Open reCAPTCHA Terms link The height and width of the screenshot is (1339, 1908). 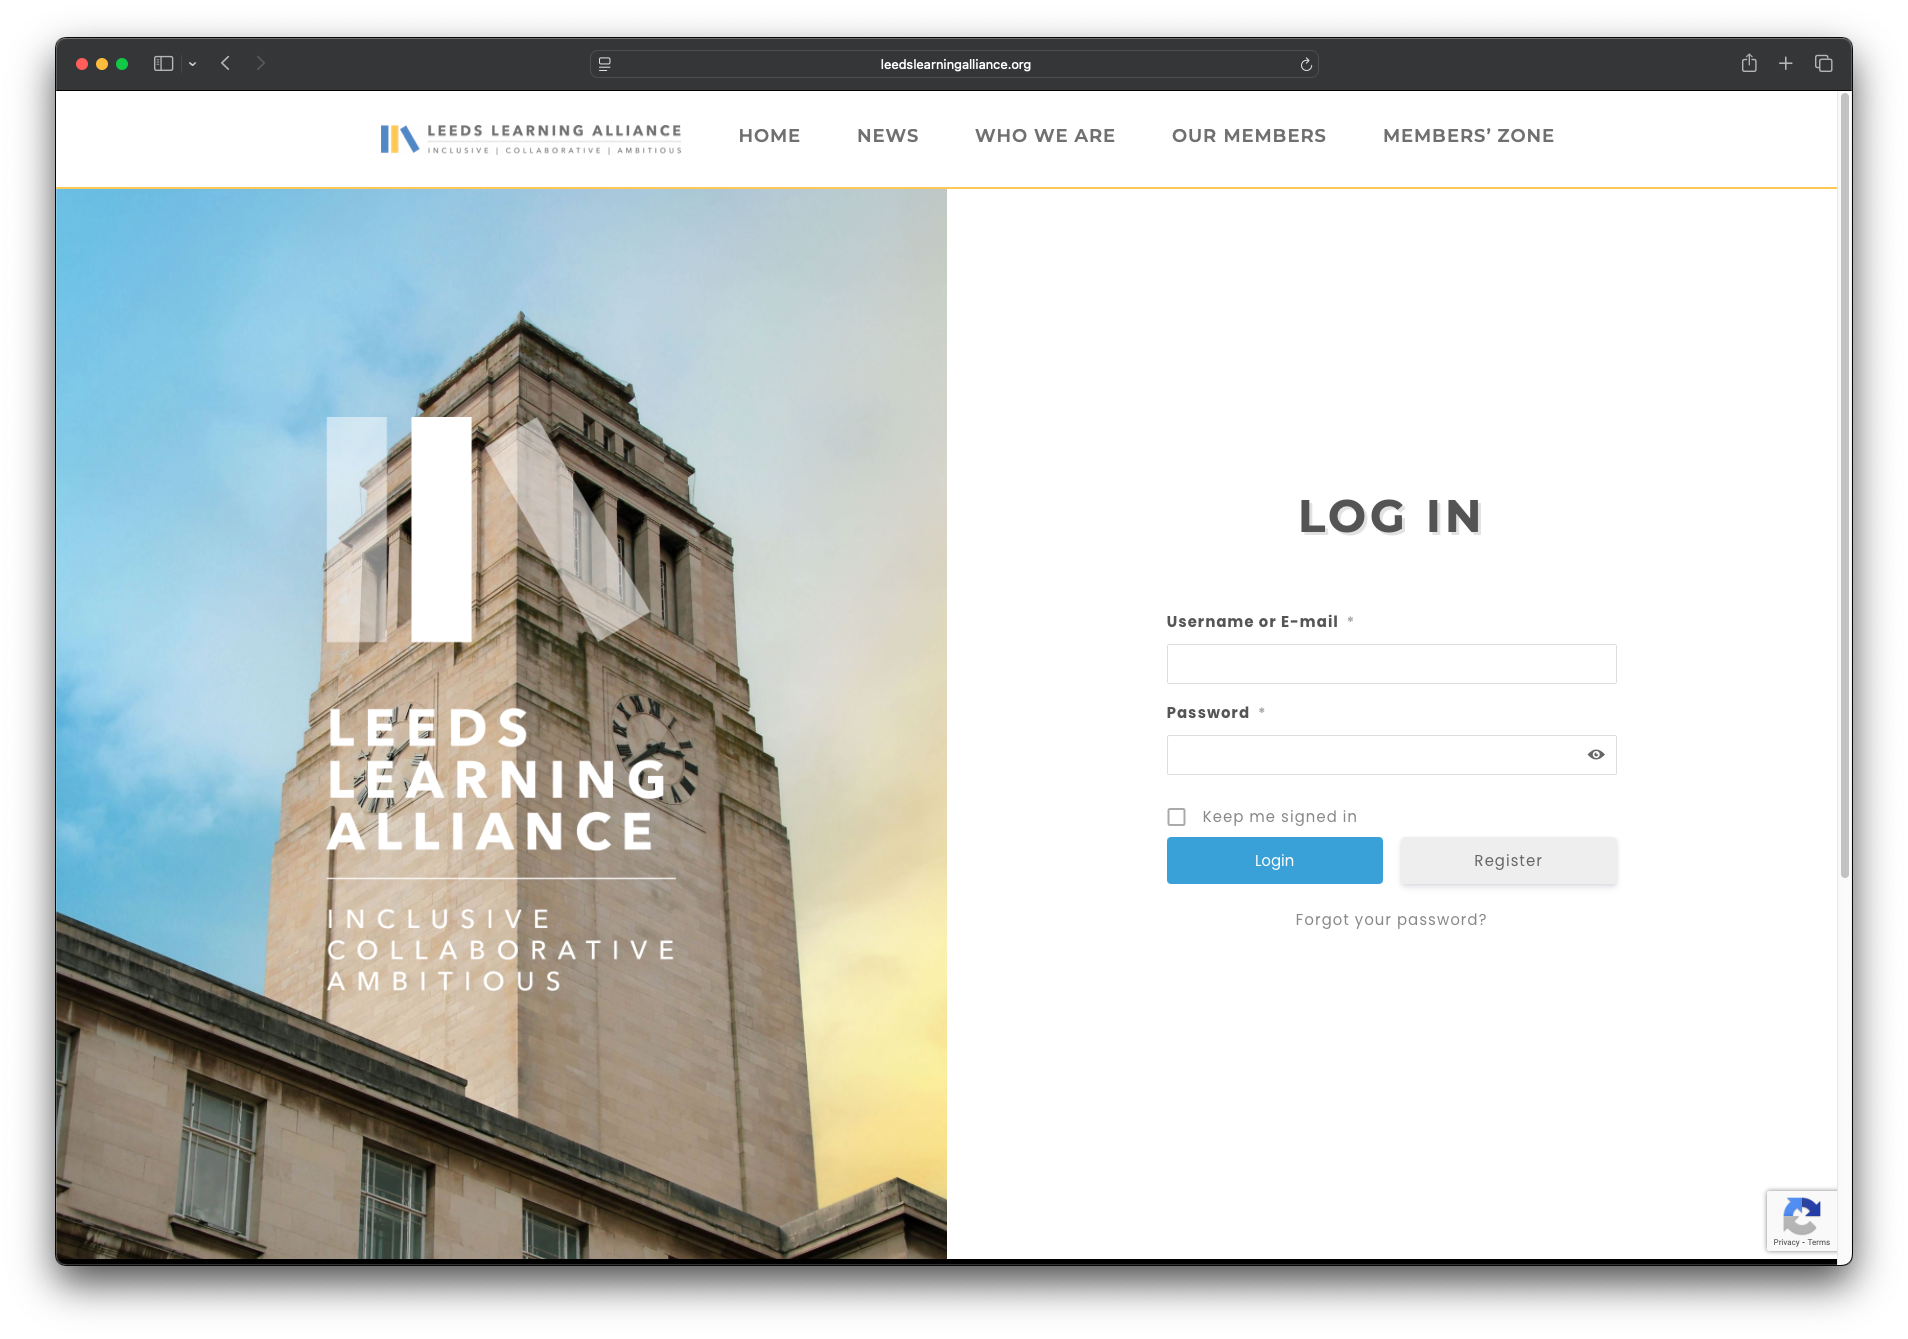(1819, 1243)
